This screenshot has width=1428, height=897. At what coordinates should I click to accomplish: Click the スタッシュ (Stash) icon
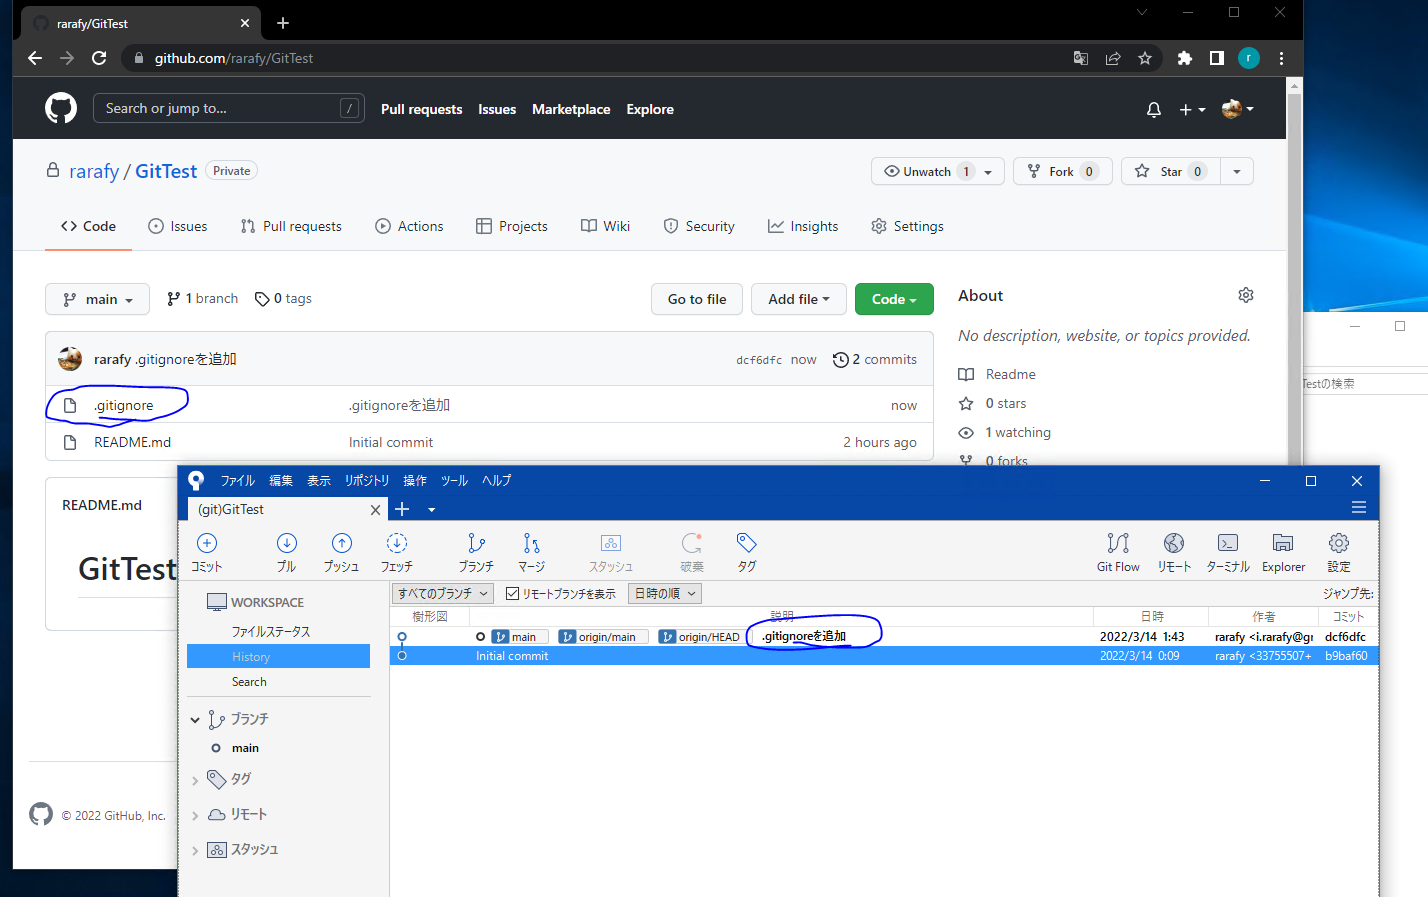[610, 550]
